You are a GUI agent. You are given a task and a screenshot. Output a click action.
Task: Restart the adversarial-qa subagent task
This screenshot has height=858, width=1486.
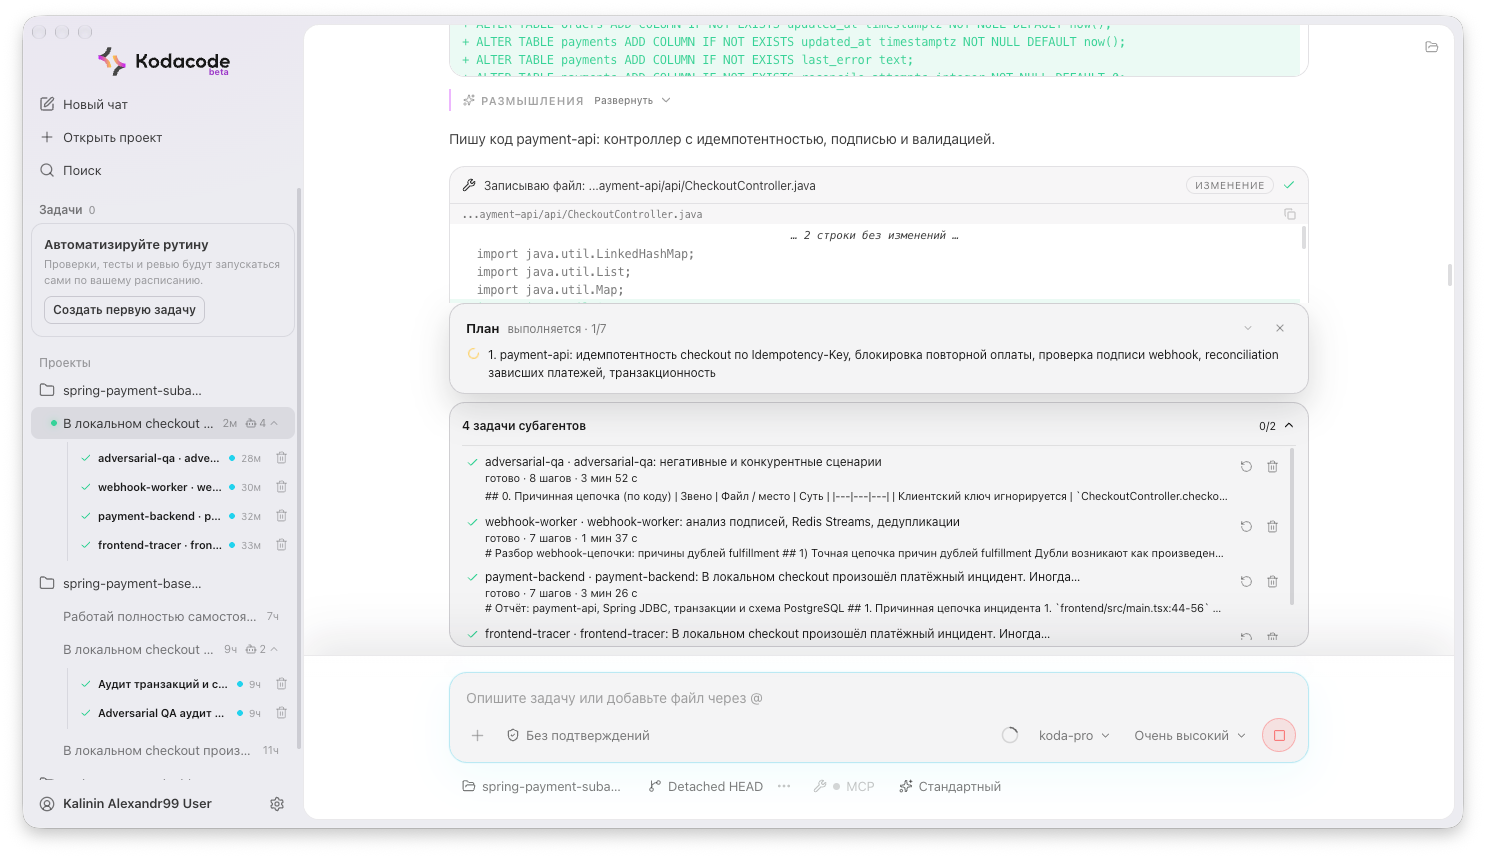point(1246,467)
